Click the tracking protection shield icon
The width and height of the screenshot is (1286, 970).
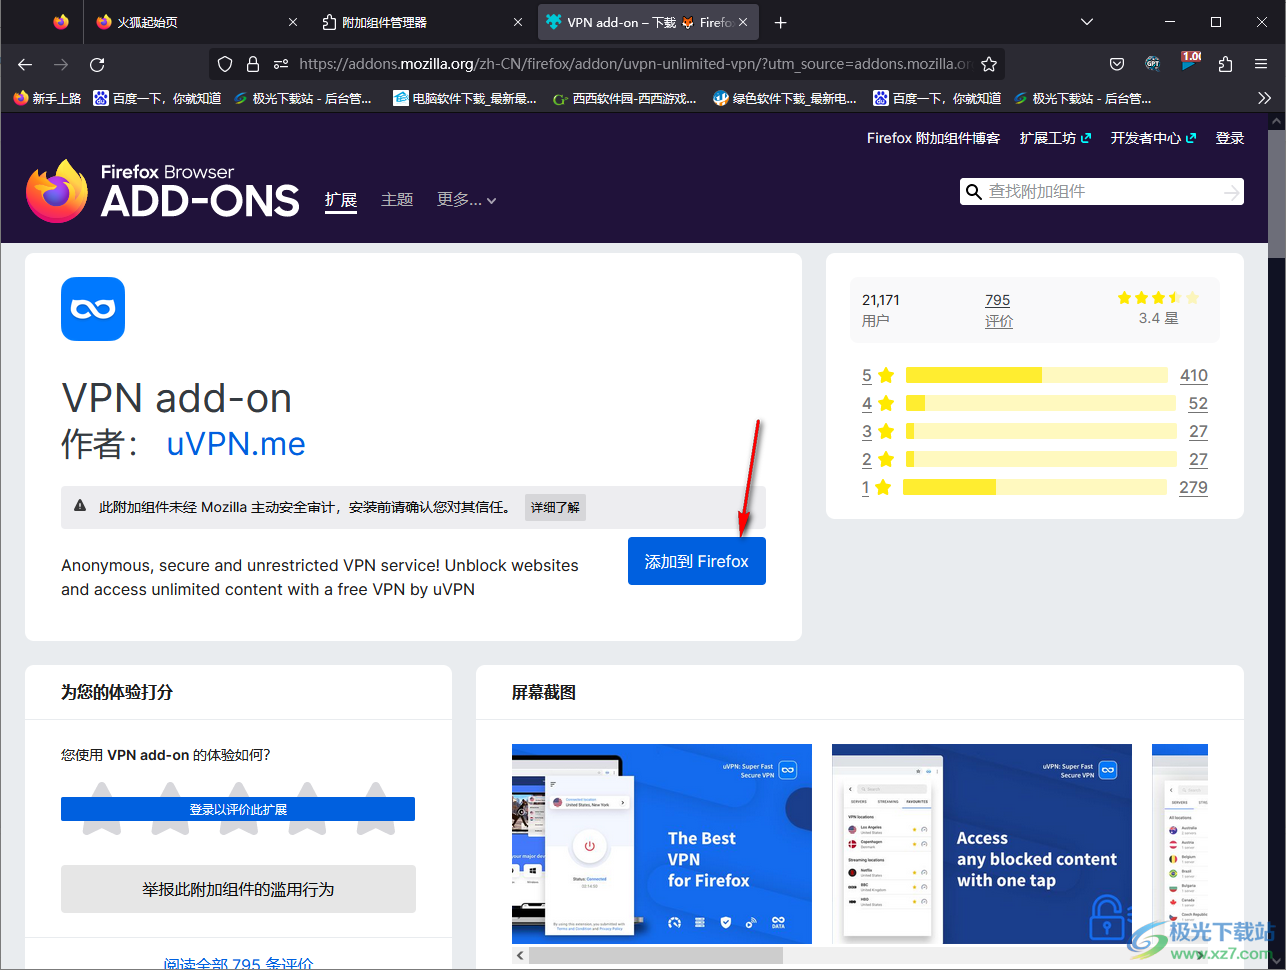pyautogui.click(x=225, y=64)
